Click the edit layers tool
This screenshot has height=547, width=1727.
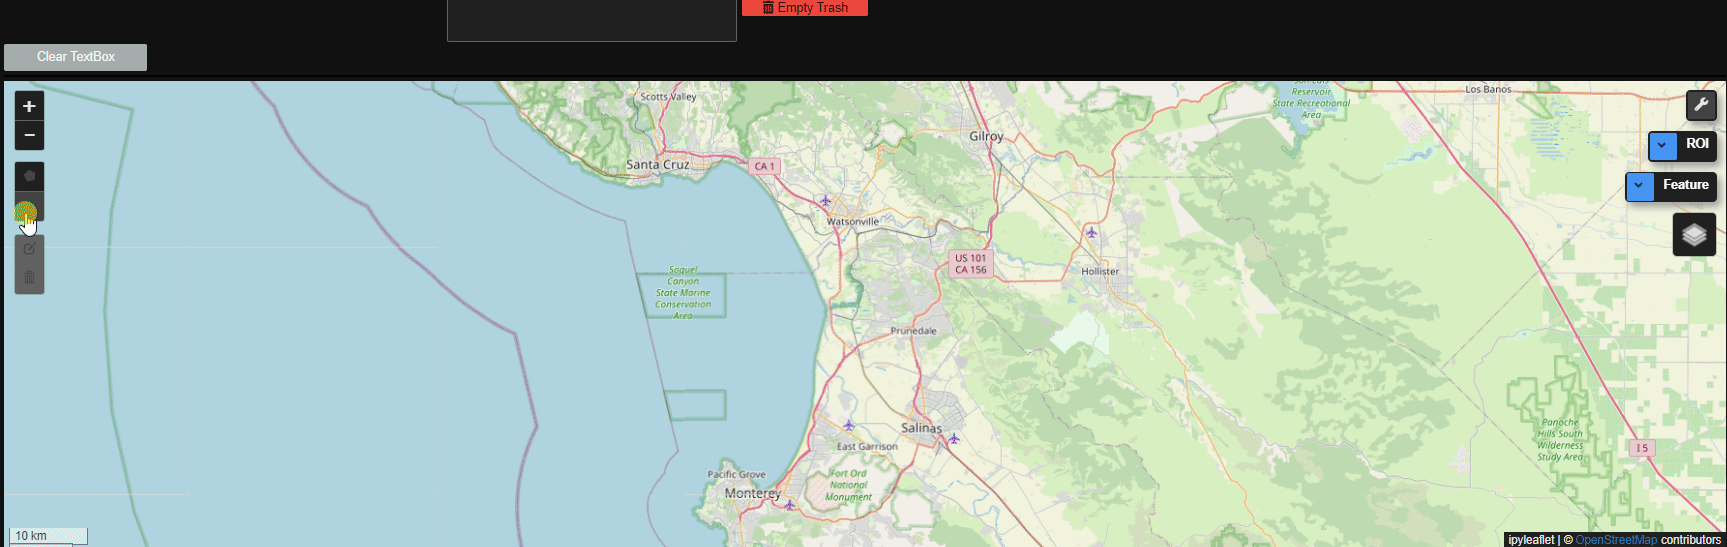[x=29, y=249]
